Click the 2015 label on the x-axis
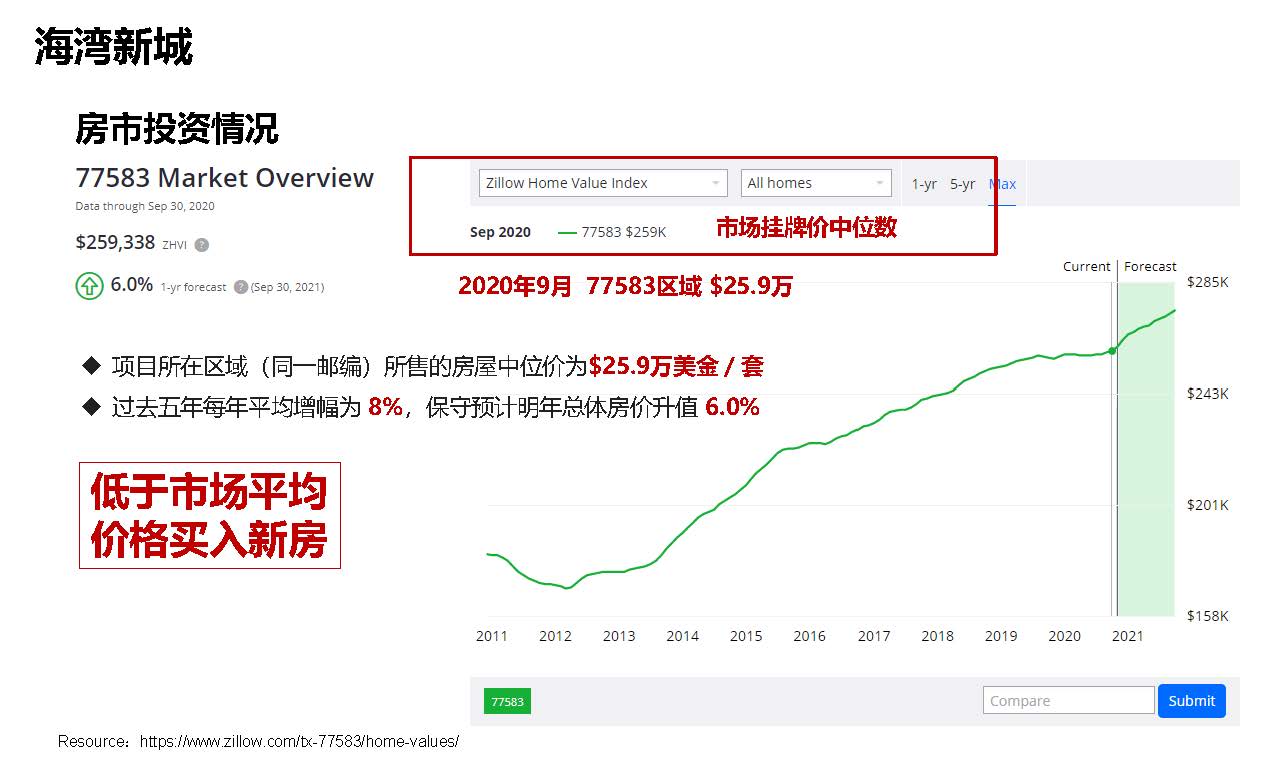The image size is (1286, 764). pos(746,636)
